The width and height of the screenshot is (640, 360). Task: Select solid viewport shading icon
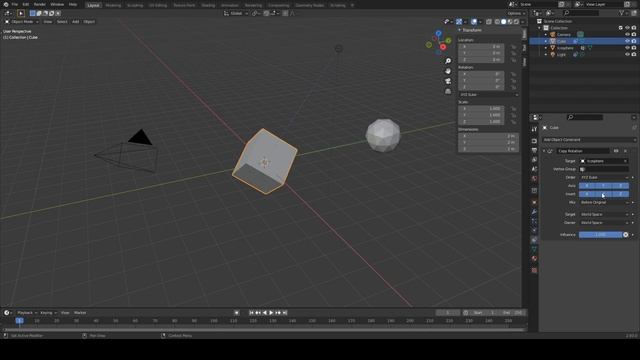point(504,22)
